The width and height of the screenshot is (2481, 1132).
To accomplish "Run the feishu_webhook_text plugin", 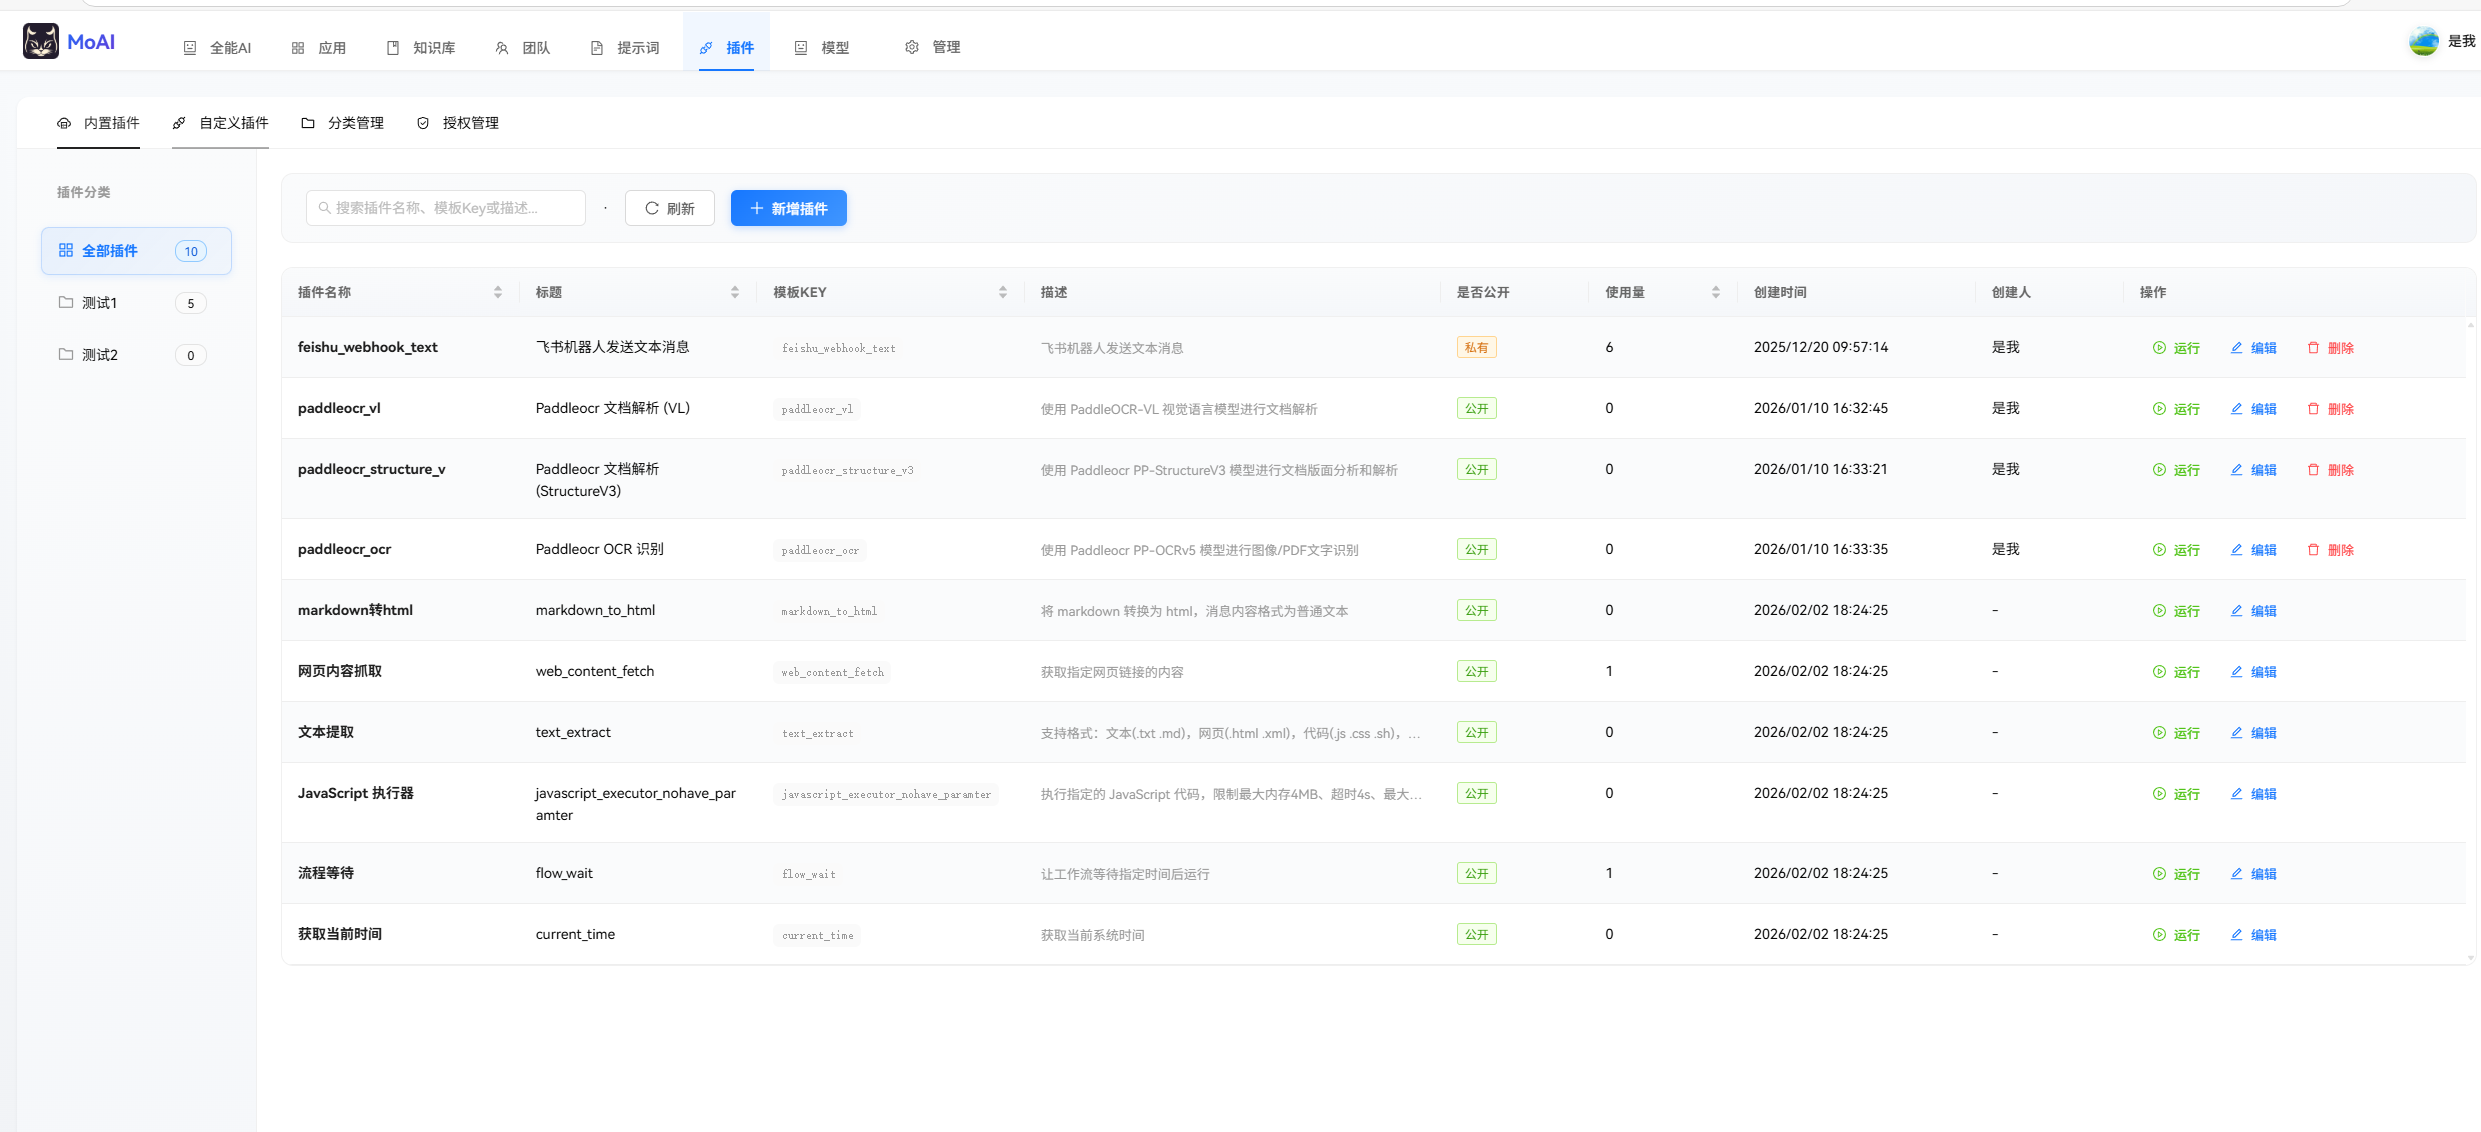I will pyautogui.click(x=2176, y=348).
